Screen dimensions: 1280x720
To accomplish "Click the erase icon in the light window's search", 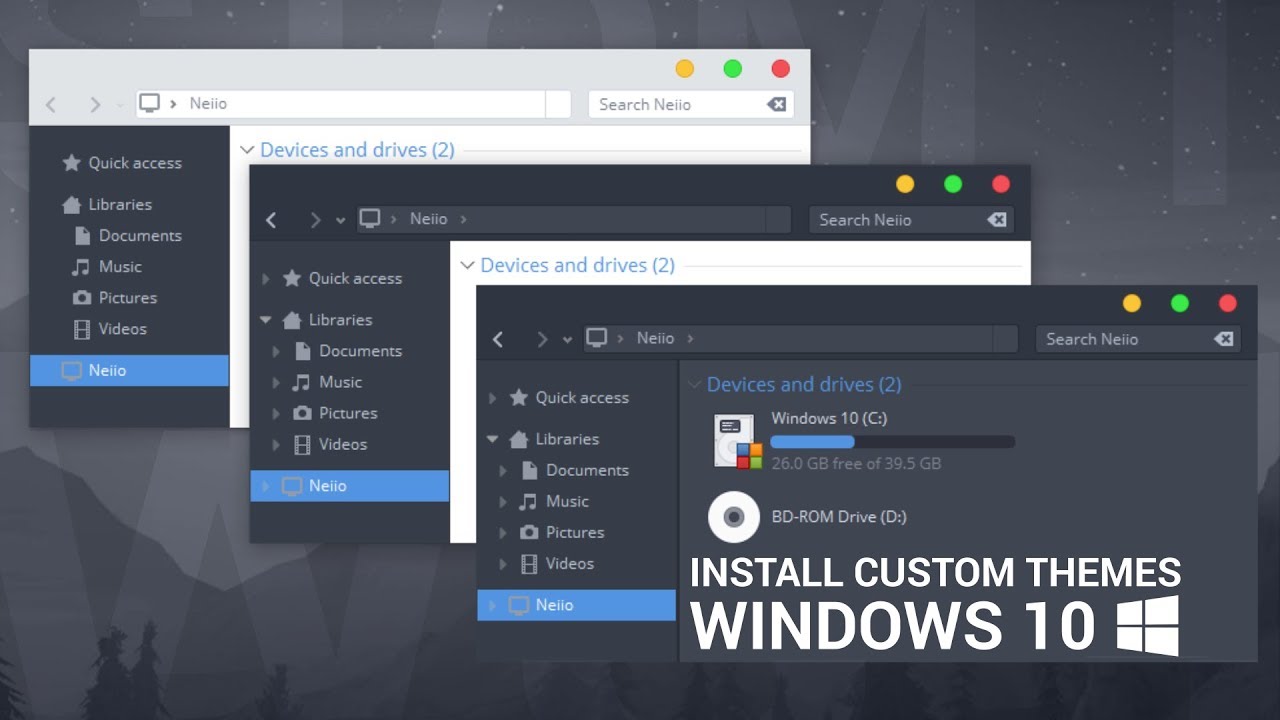I will coord(776,104).
